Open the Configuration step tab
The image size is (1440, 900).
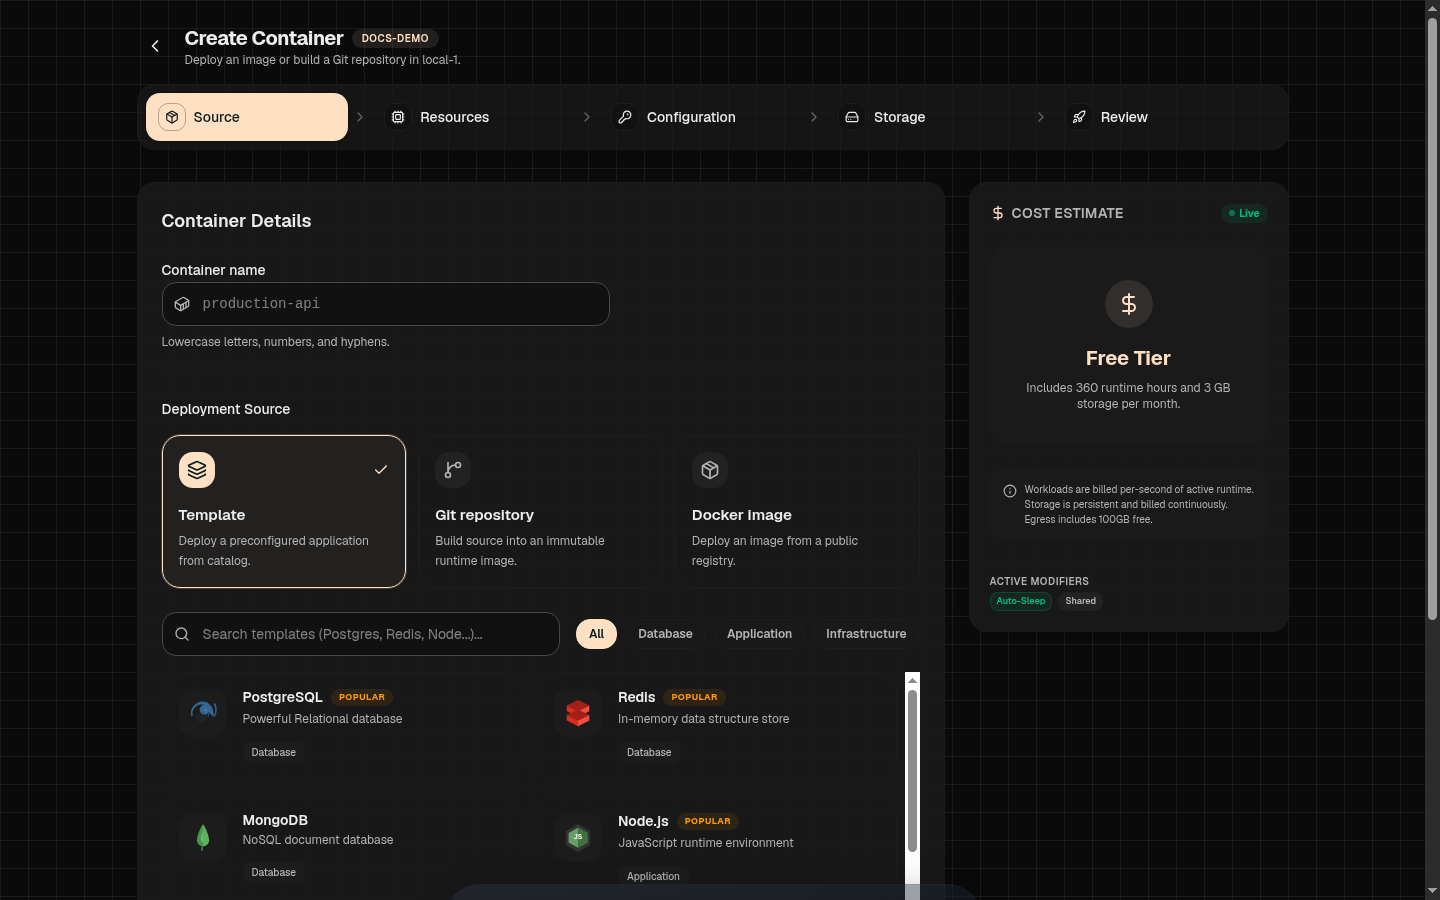click(x=701, y=117)
